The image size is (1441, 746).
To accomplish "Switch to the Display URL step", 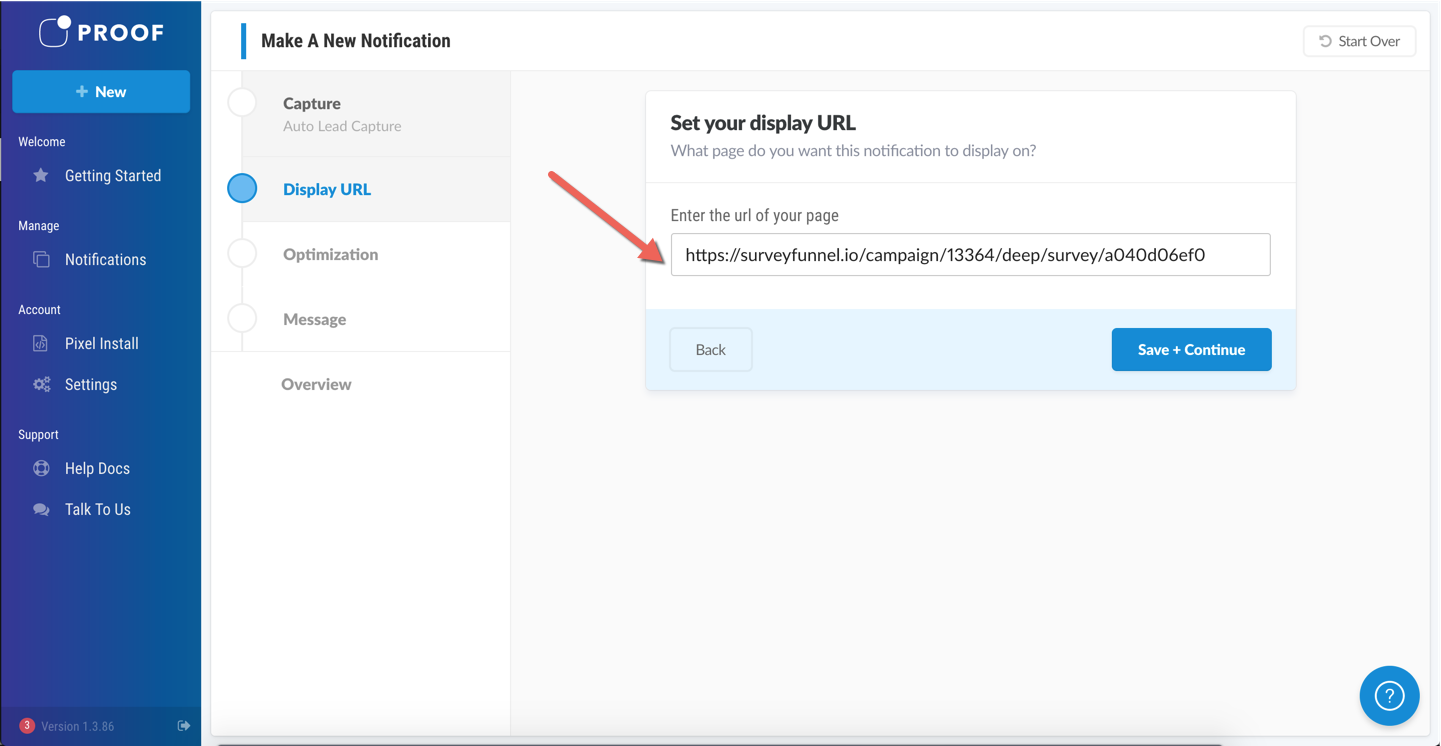I will pyautogui.click(x=326, y=190).
